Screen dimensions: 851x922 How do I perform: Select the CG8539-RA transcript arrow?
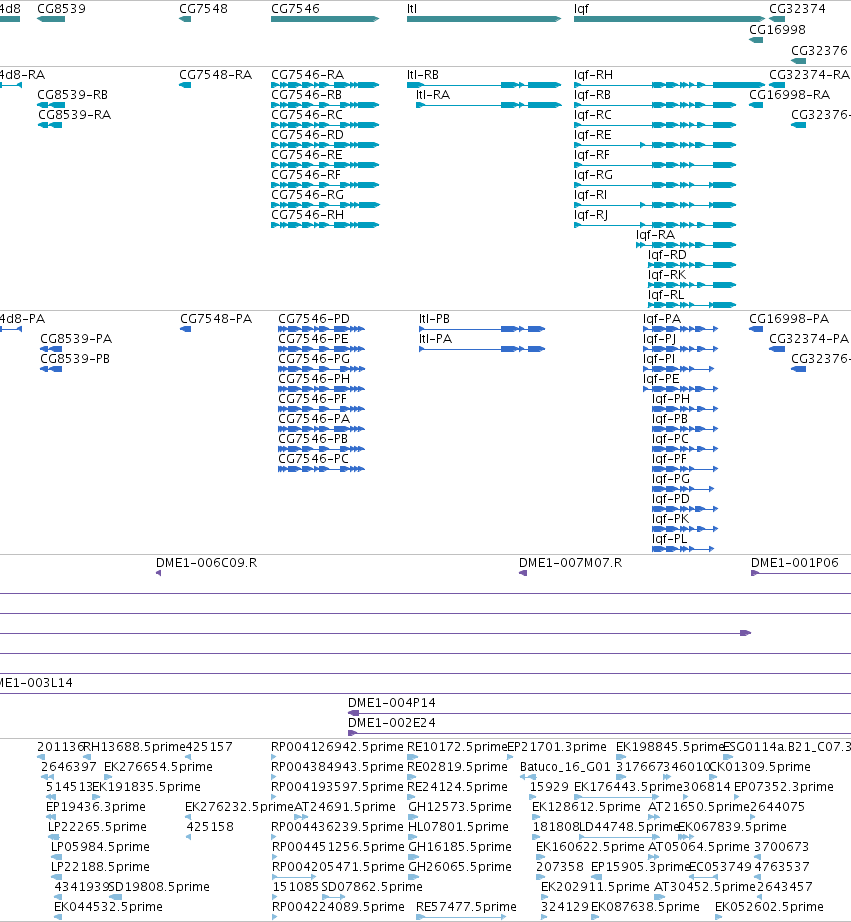click(x=51, y=125)
